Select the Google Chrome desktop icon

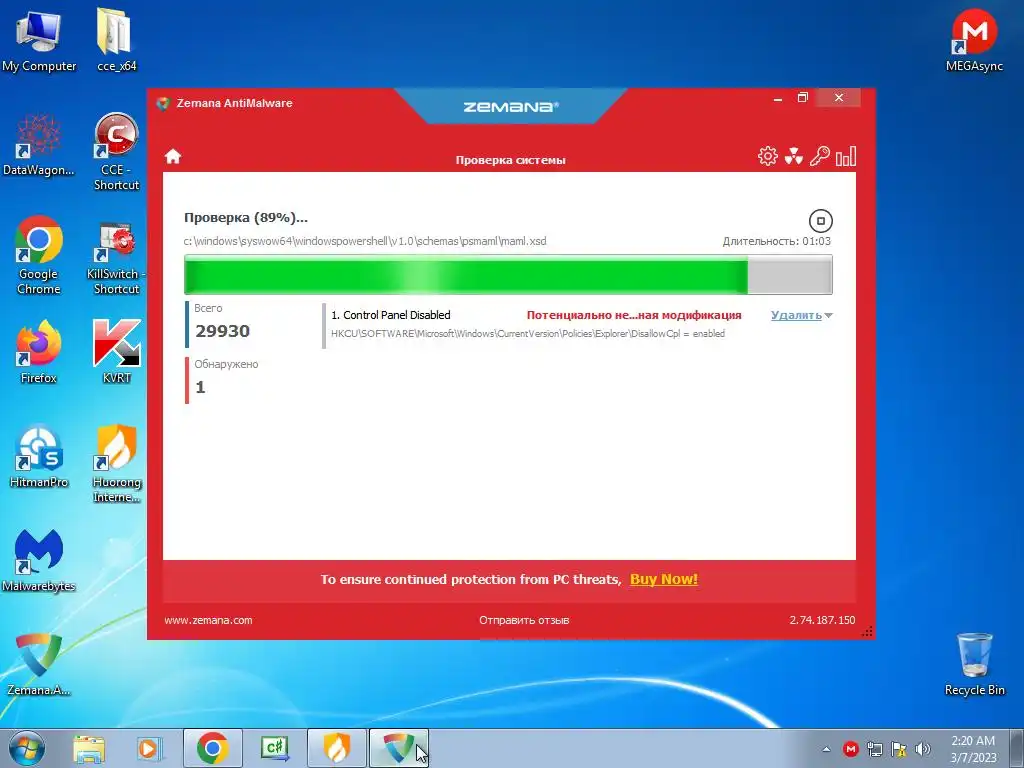(39, 255)
